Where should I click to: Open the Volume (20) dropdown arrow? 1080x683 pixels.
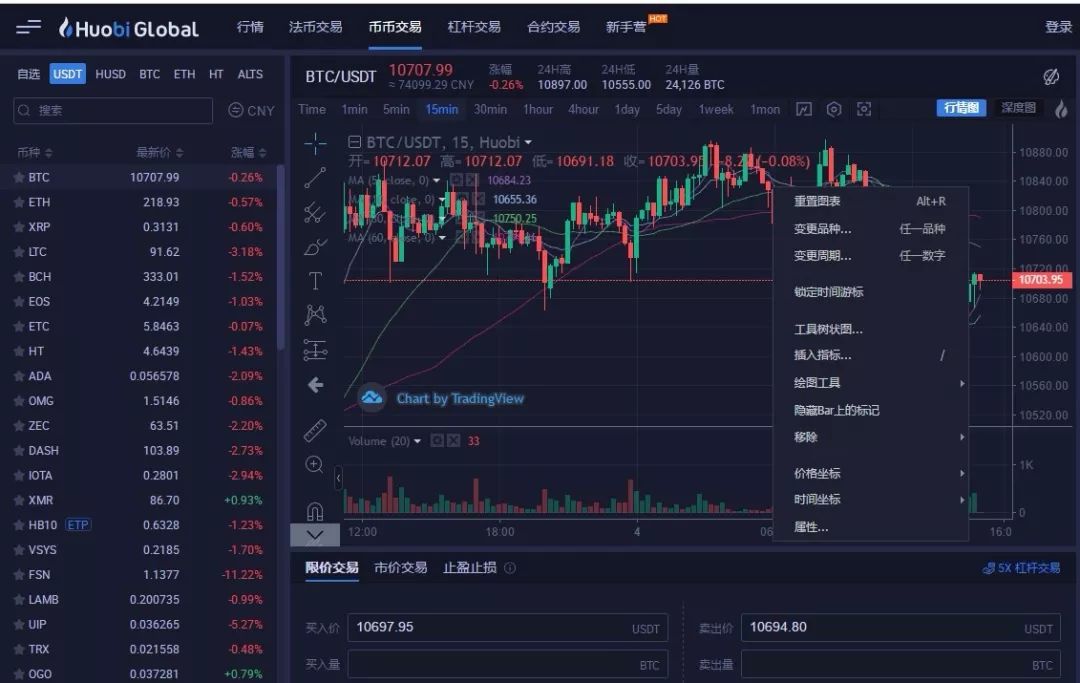[x=417, y=441]
